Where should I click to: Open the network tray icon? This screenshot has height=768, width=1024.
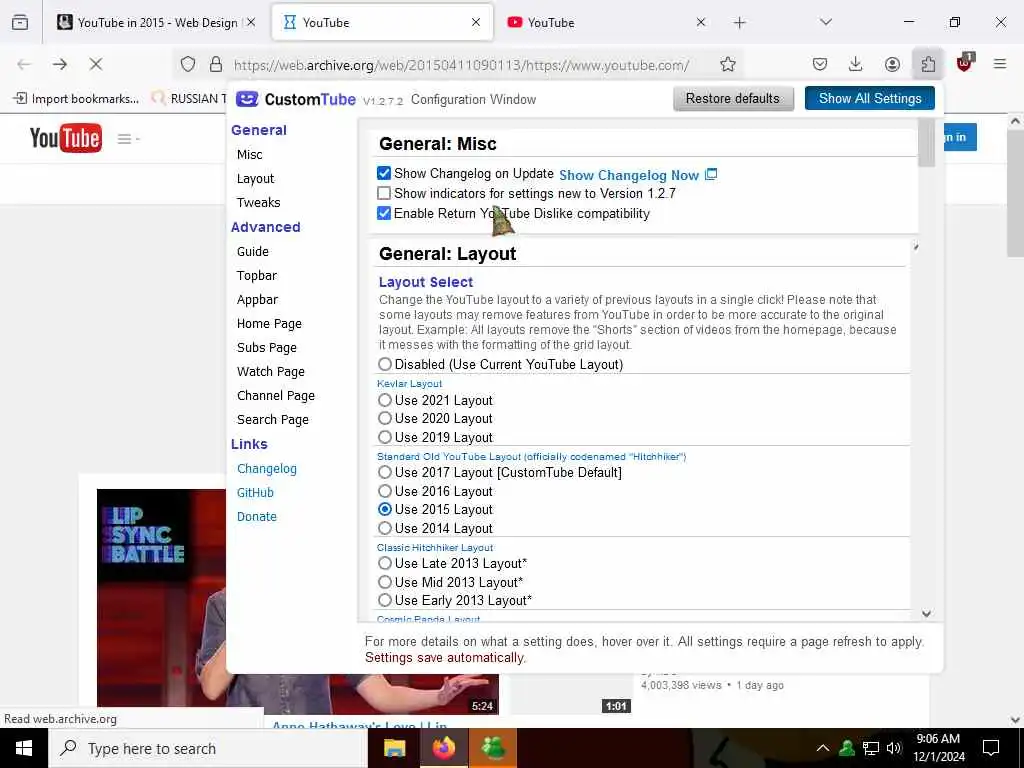pos(871,748)
